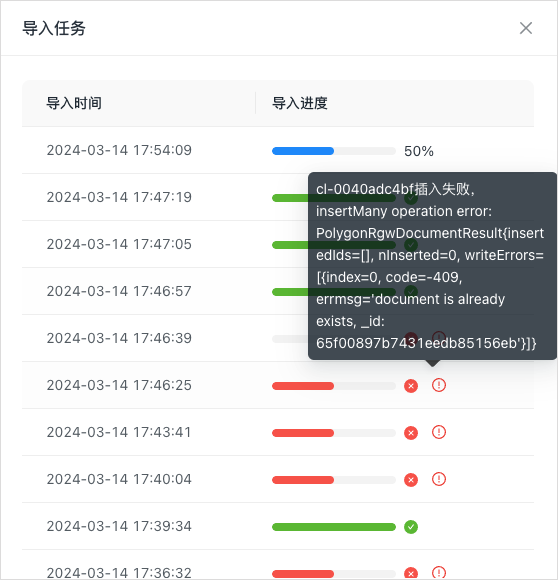This screenshot has width=558, height=580.
Task: Click error info icon for 17:46:25 task
Action: pyautogui.click(x=439, y=385)
